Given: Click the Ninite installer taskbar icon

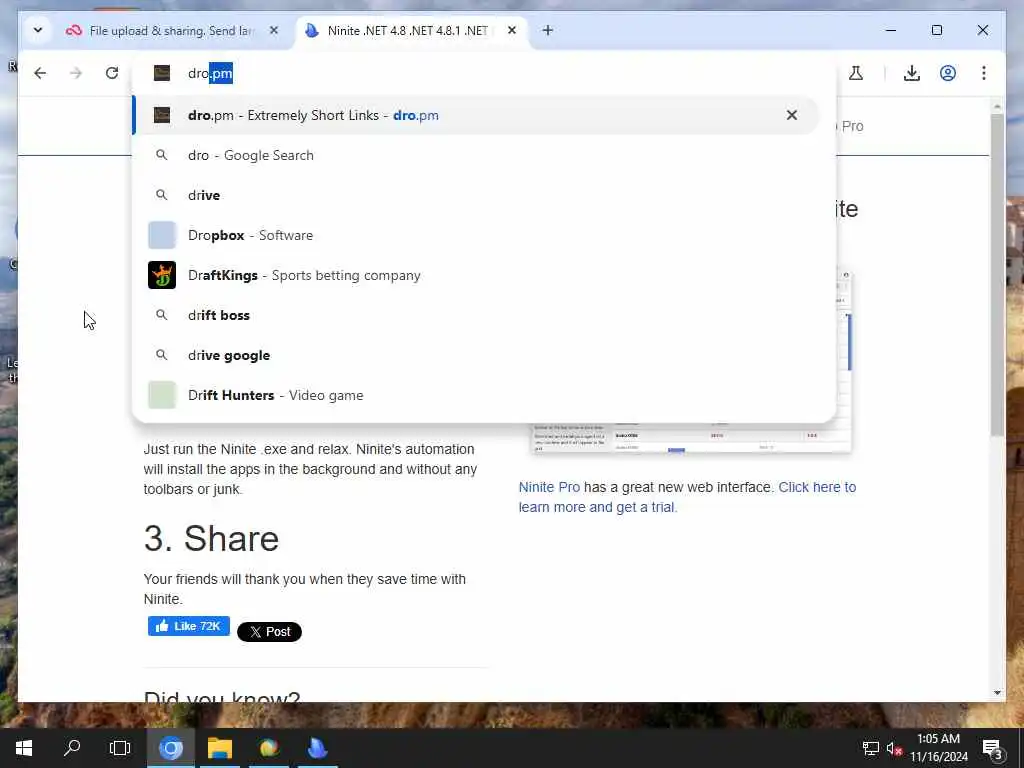Looking at the screenshot, I should click(x=317, y=748).
